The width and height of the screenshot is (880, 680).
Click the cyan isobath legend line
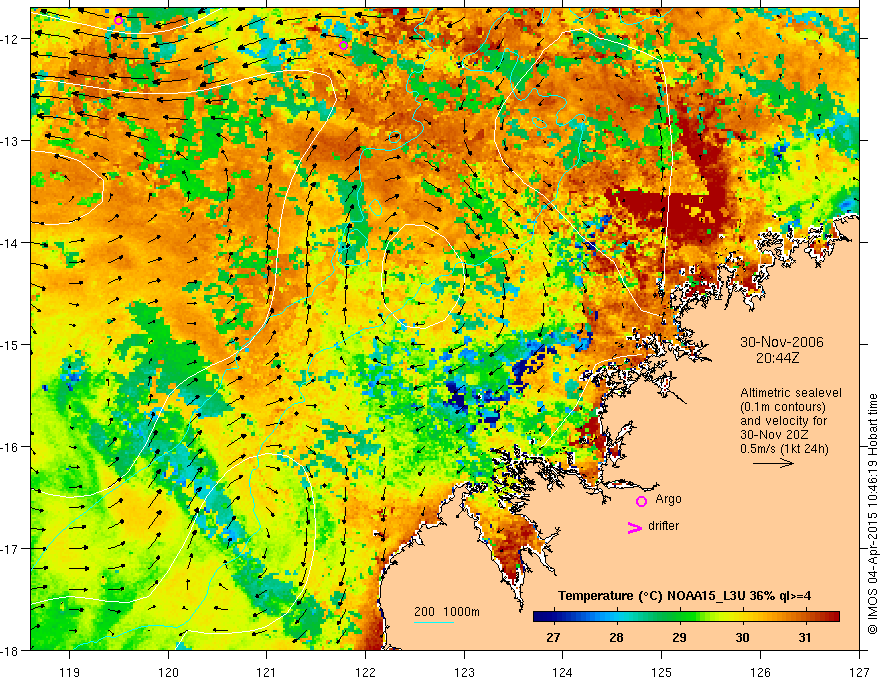[434, 622]
